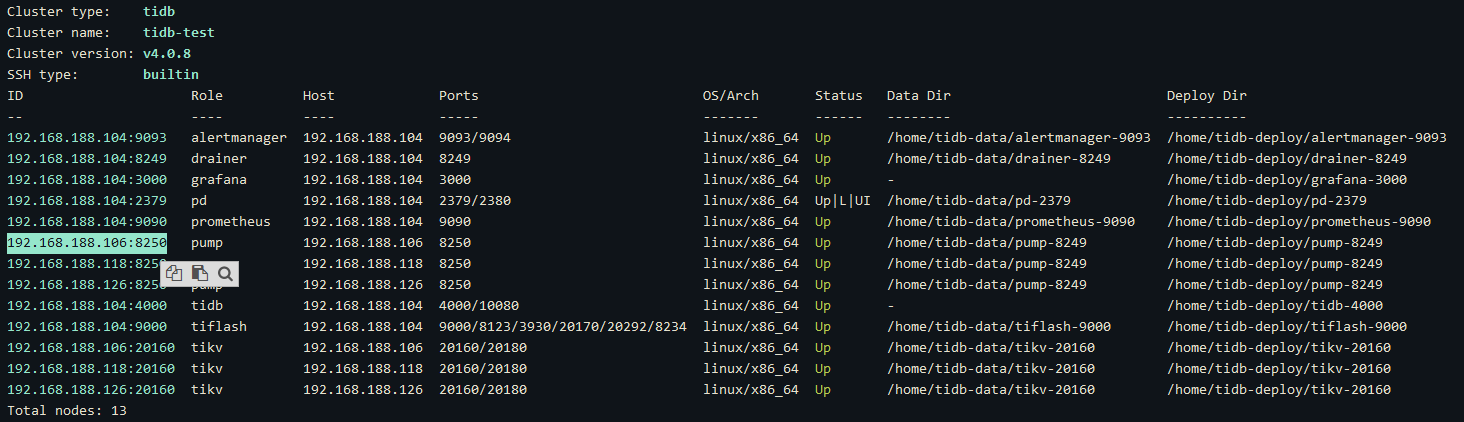
Task: Click the OS/Arch column header
Action: tap(731, 96)
